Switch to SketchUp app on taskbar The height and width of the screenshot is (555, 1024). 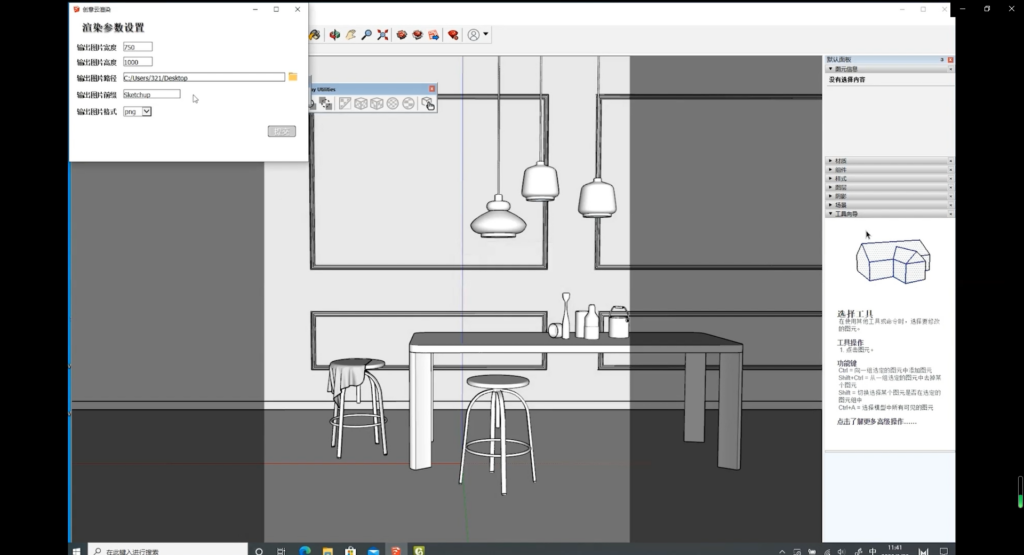[x=396, y=551]
